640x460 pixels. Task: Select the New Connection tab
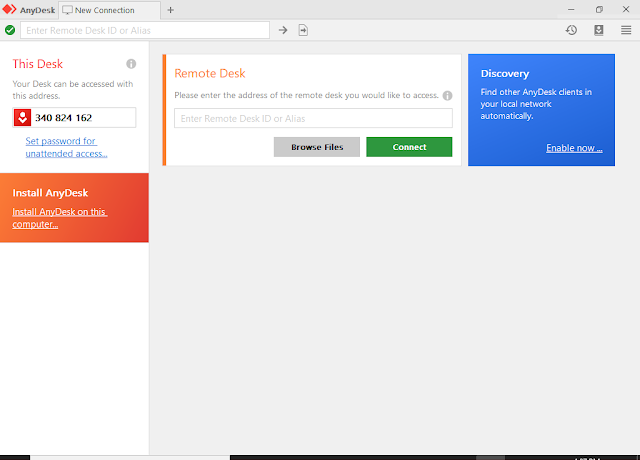(x=109, y=10)
